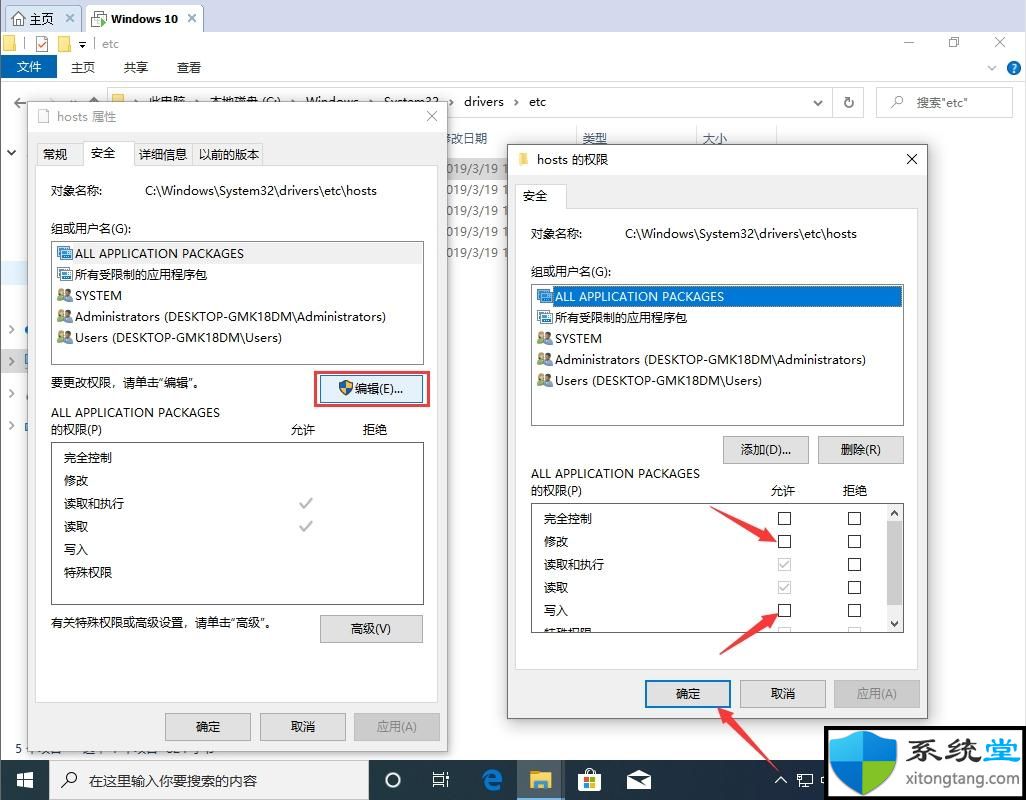Screen dimensions: 1026x800
Task: Close the hosts 属性 dialog with X
Action: pyautogui.click(x=432, y=116)
